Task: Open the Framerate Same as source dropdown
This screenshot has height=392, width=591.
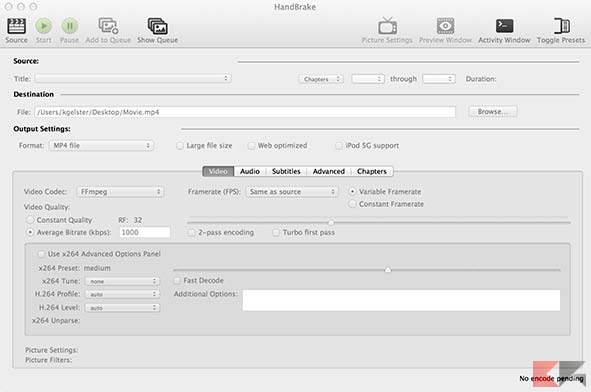Action: [292, 191]
